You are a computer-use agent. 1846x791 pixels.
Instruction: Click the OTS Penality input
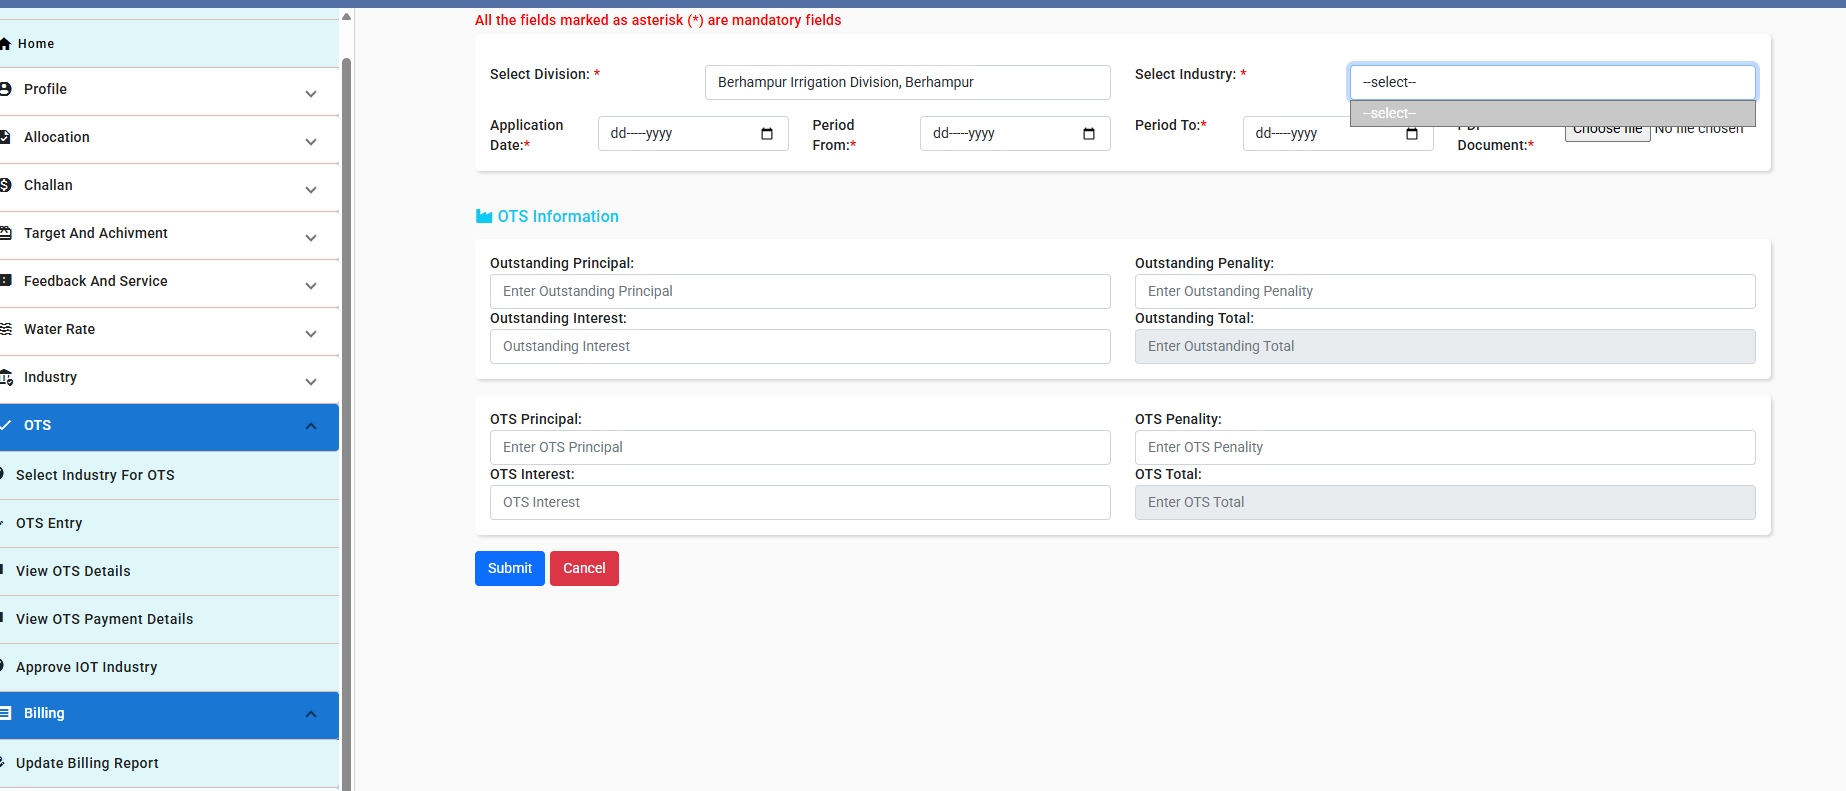[x=1445, y=447]
